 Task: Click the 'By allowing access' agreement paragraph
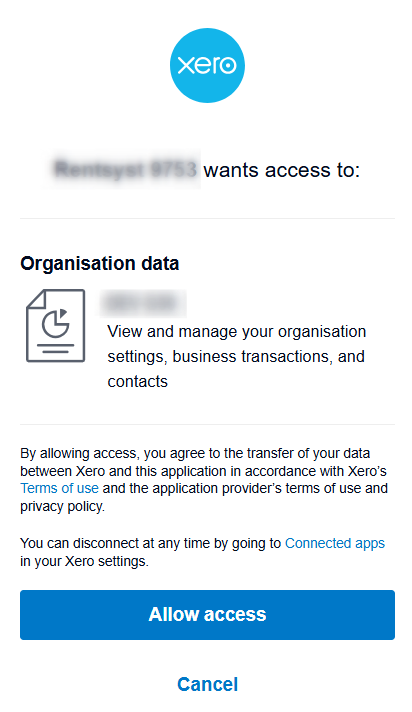click(x=204, y=480)
